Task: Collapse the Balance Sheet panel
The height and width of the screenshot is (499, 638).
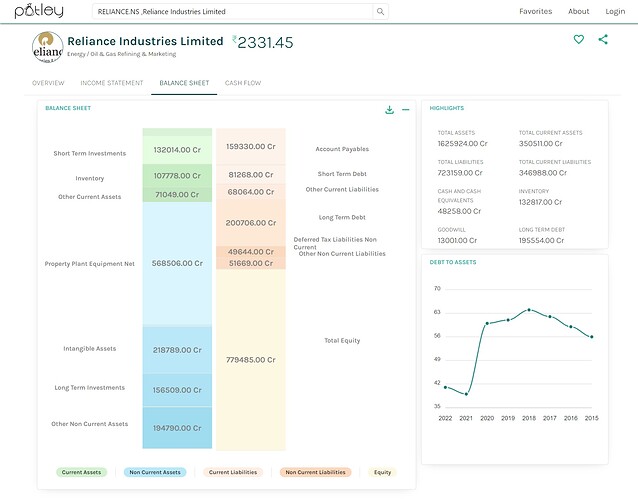Action: [x=406, y=109]
